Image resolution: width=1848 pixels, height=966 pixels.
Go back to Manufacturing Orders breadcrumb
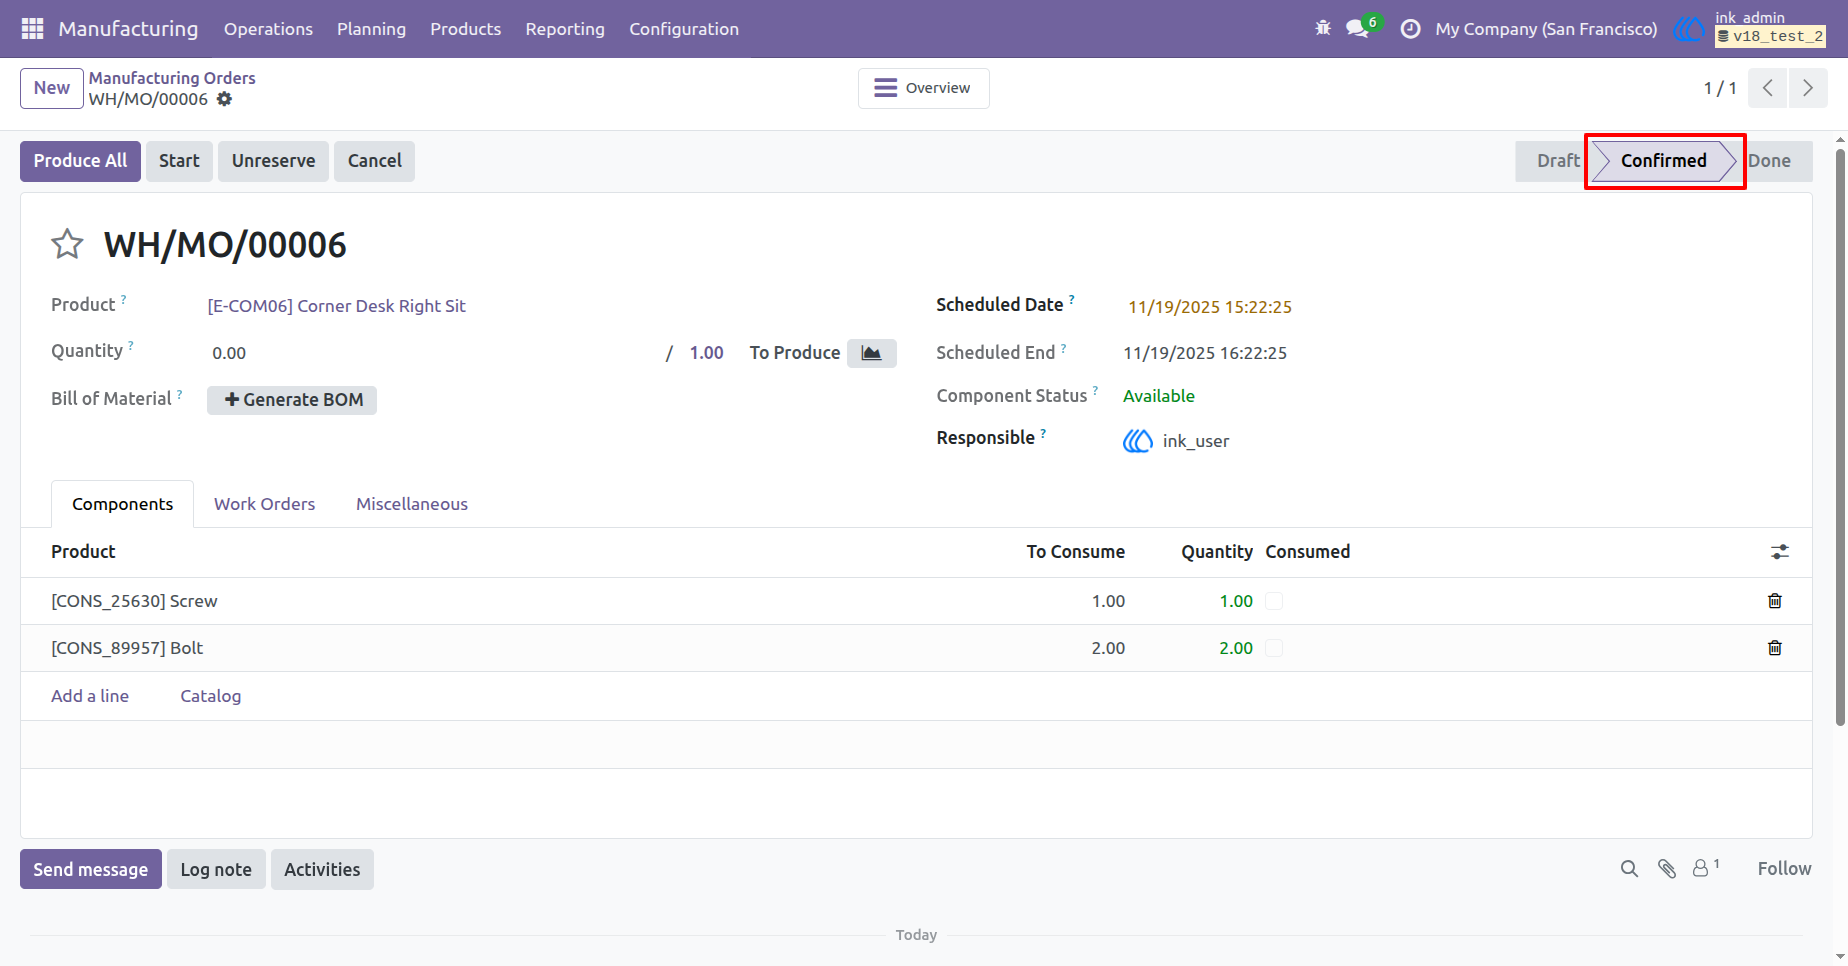click(172, 78)
